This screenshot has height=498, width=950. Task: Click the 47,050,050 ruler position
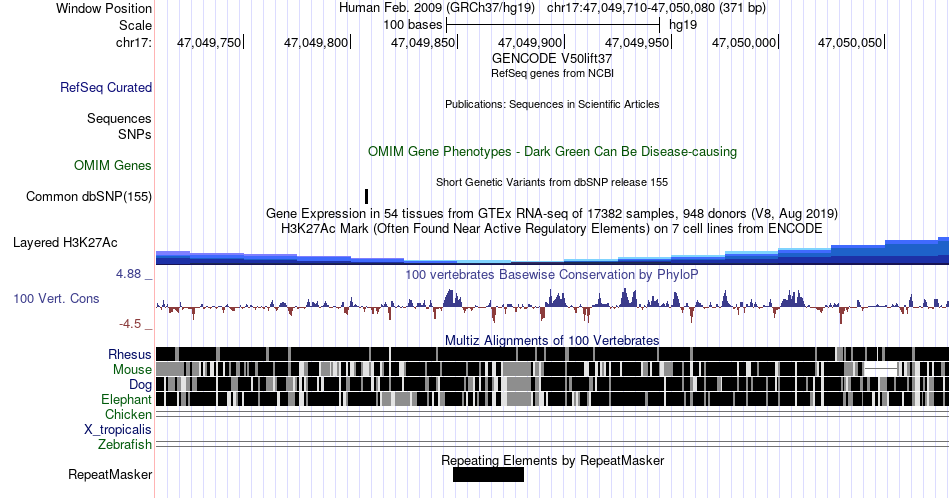coord(850,42)
